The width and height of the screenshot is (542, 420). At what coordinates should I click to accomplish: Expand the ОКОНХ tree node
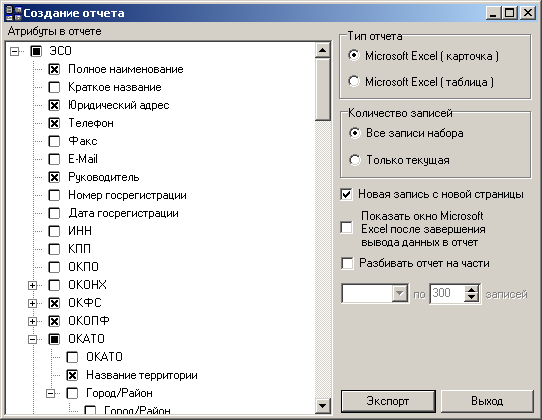click(32, 285)
